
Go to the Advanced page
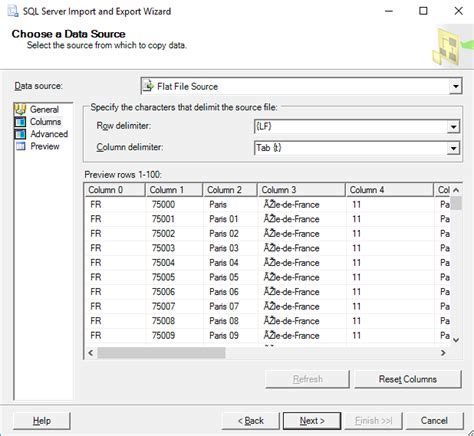pyautogui.click(x=49, y=134)
